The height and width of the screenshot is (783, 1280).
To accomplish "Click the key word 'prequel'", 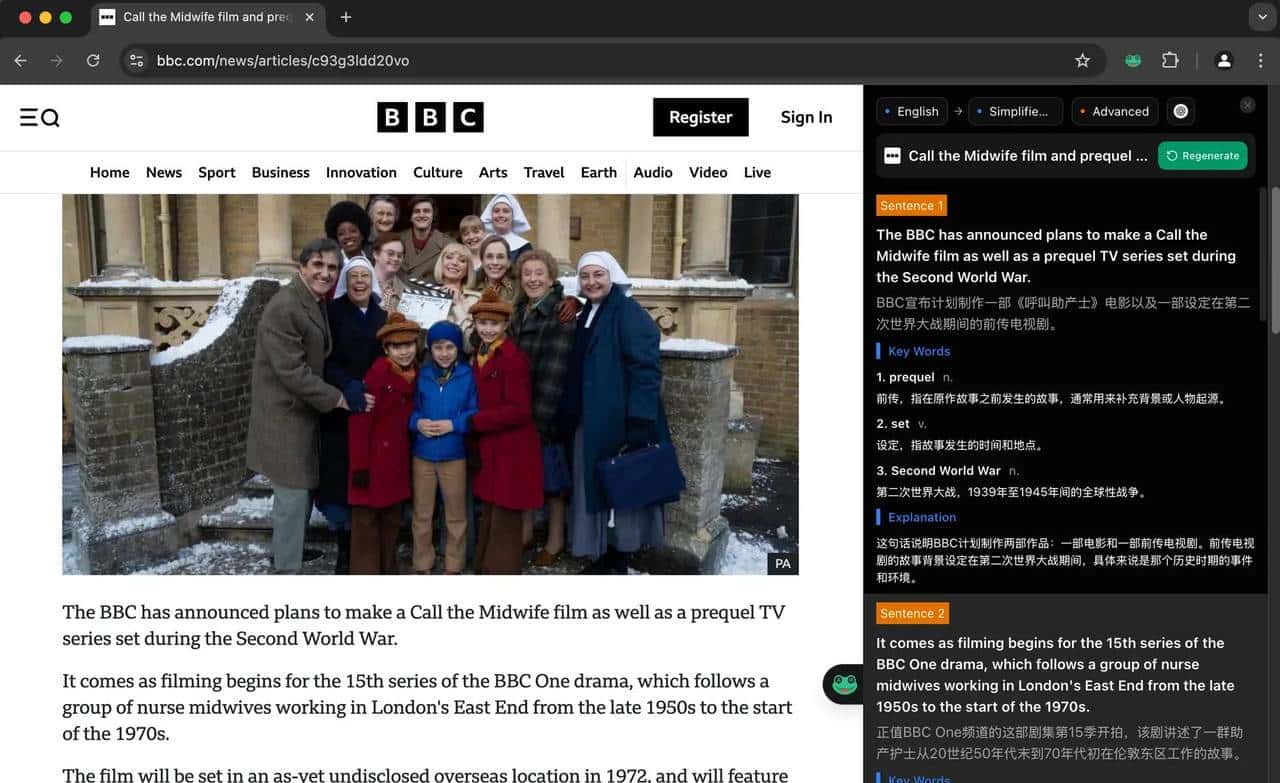I will (x=911, y=377).
